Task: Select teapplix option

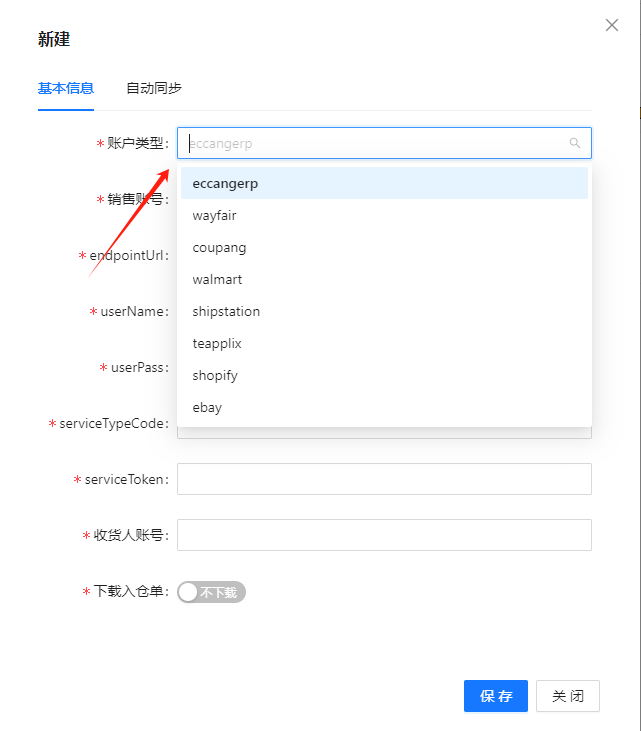Action: tap(384, 344)
